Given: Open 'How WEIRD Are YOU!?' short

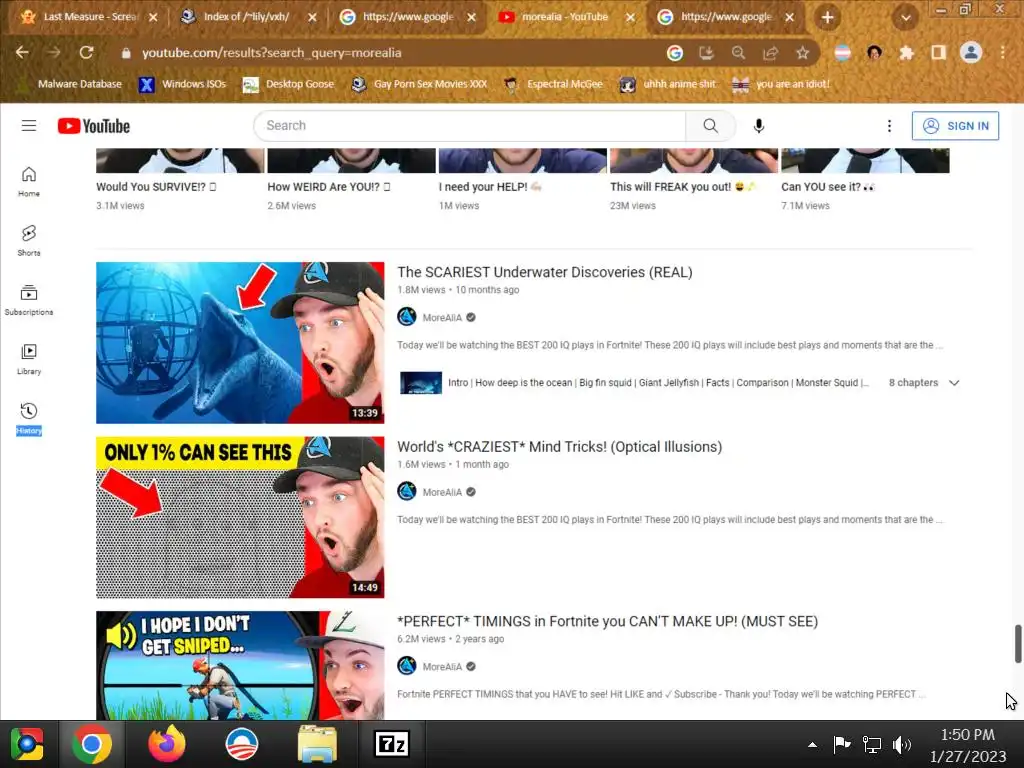Looking at the screenshot, I should (x=328, y=187).
